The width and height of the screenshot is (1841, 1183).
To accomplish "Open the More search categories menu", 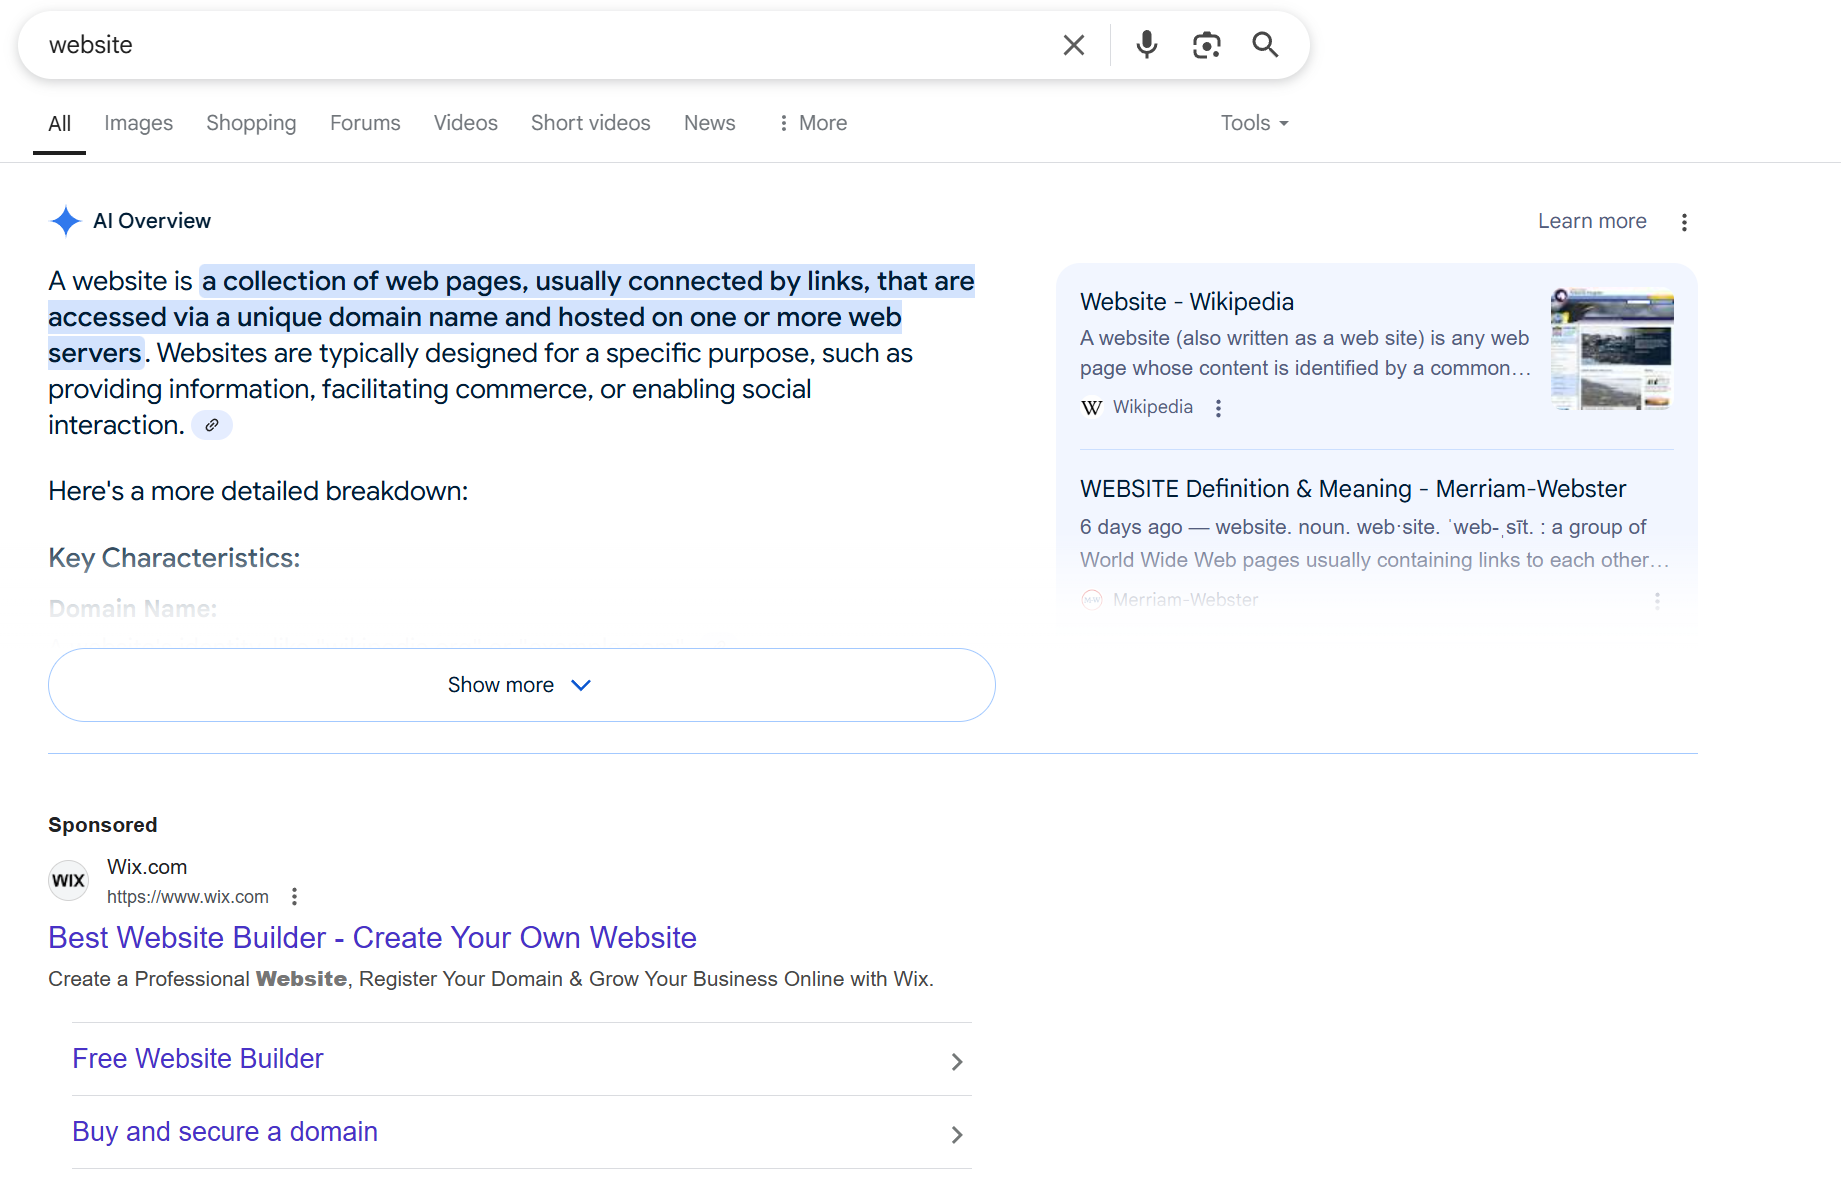I will (811, 122).
